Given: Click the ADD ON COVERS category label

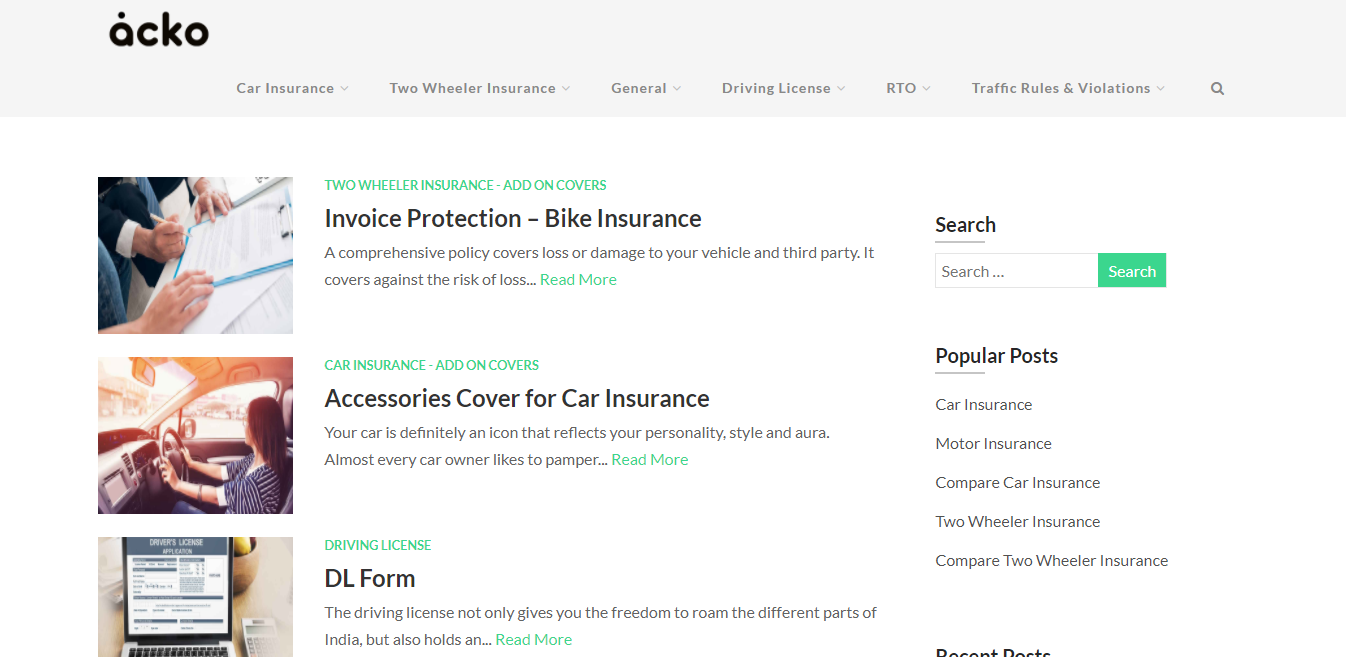Looking at the screenshot, I should click(x=555, y=185).
